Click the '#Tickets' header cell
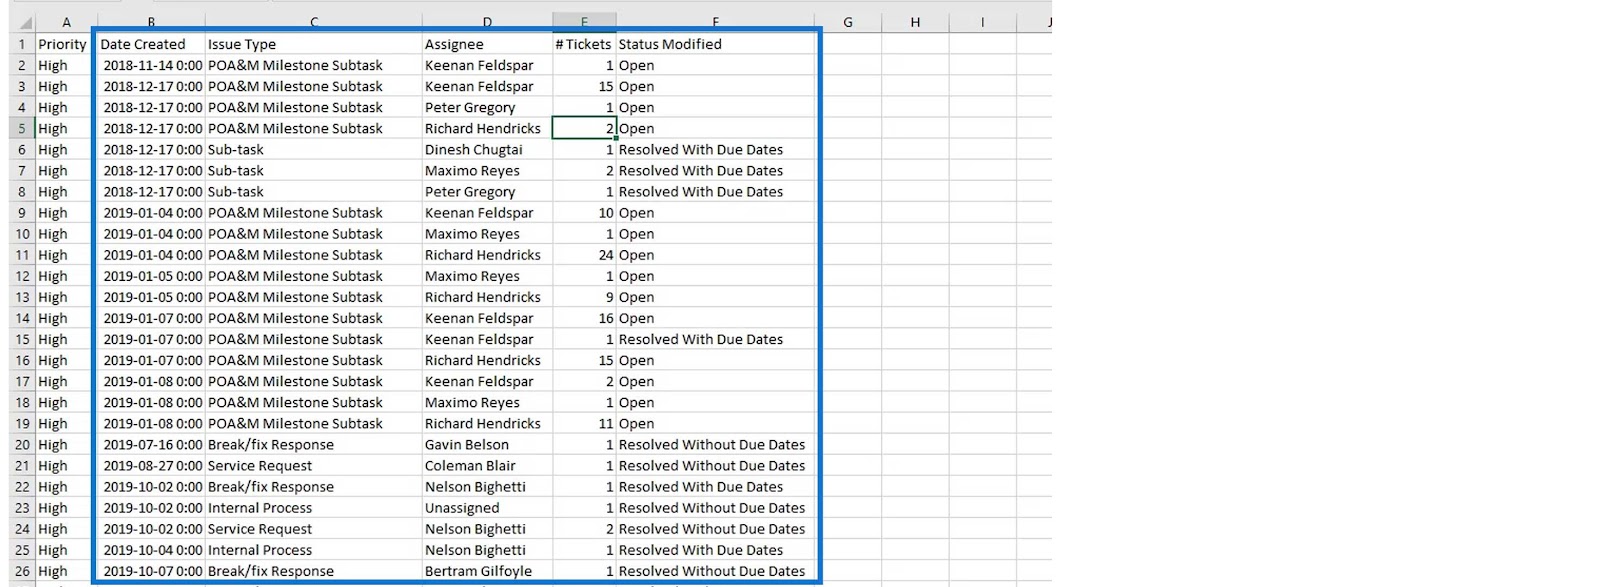 pos(584,44)
